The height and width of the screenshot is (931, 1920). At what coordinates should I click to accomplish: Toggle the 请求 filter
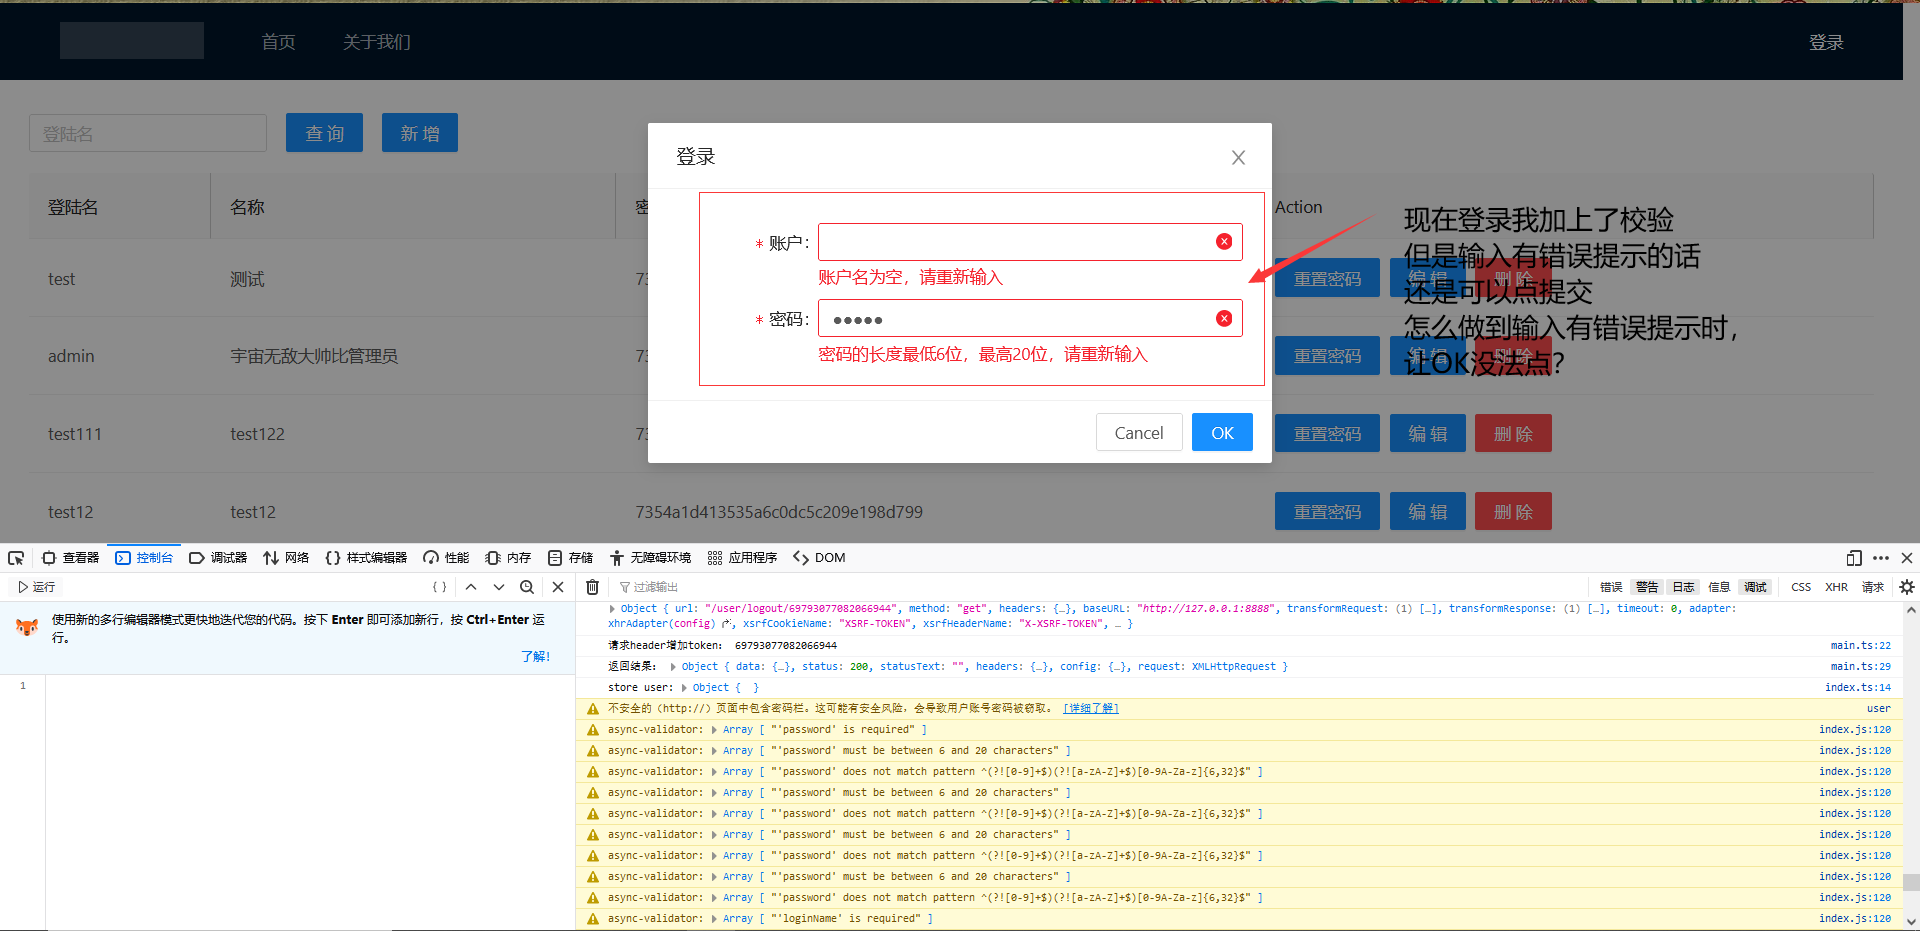coord(1873,587)
